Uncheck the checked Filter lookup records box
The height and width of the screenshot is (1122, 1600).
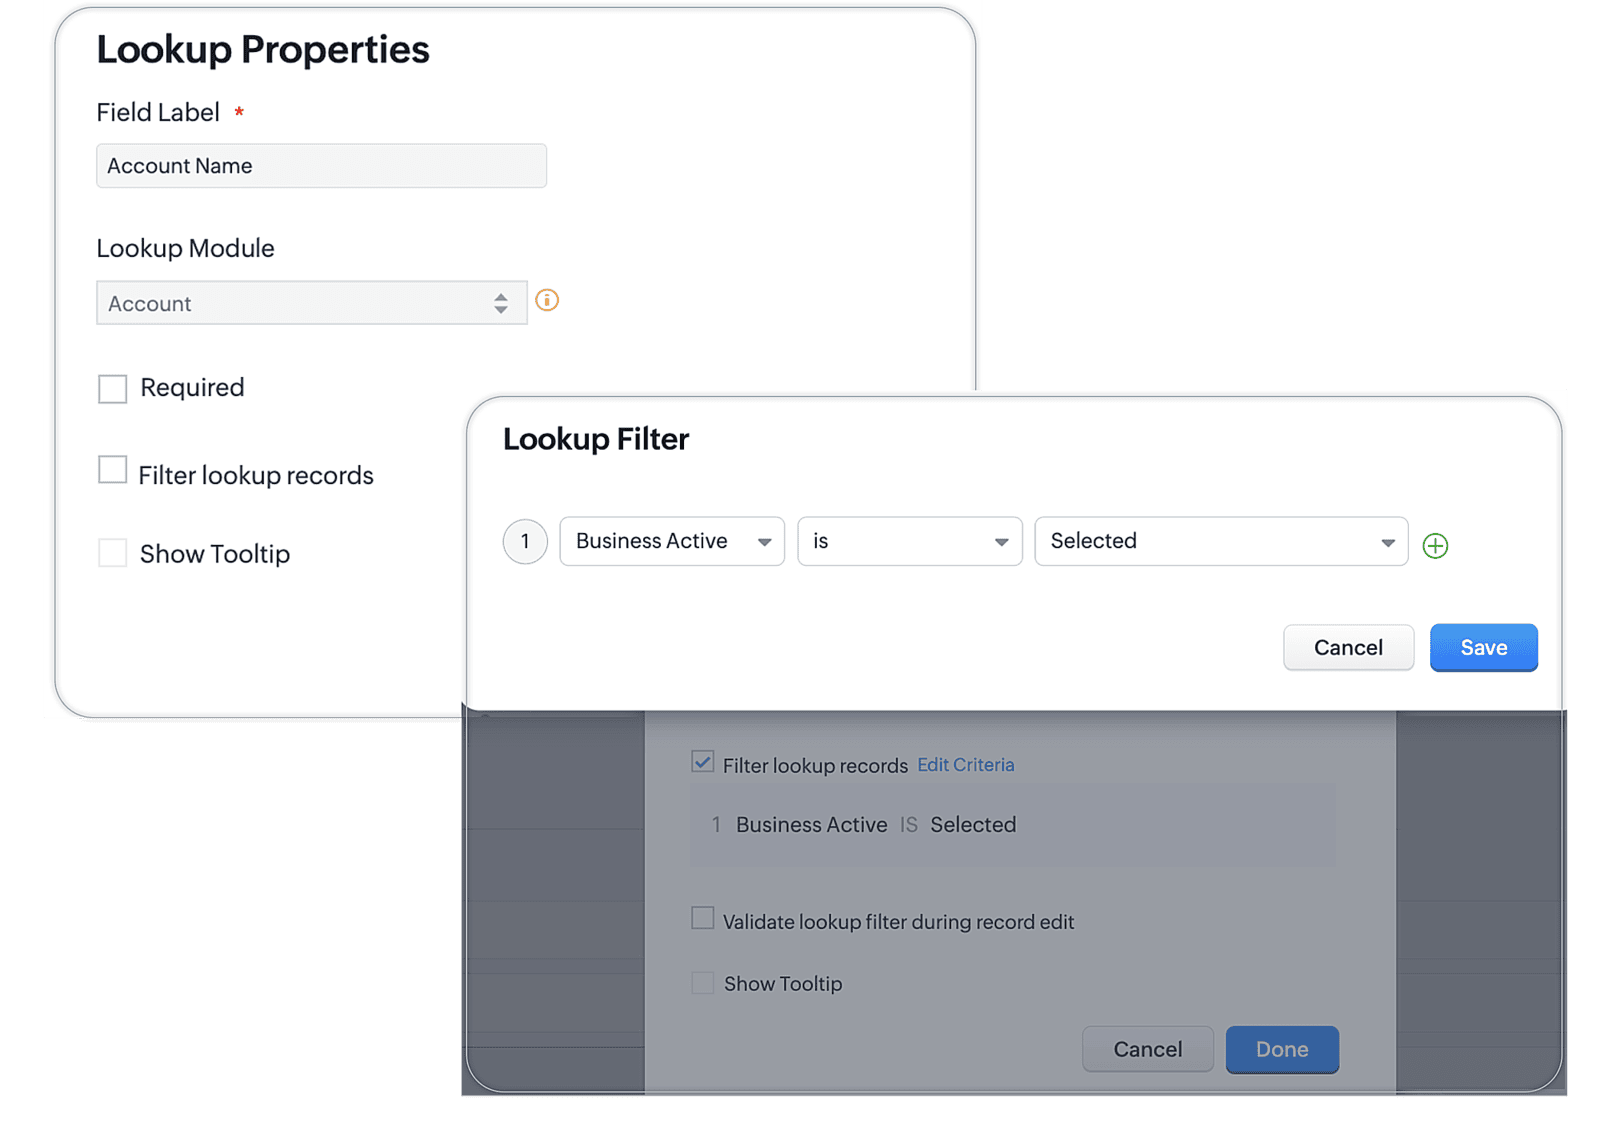tap(703, 762)
